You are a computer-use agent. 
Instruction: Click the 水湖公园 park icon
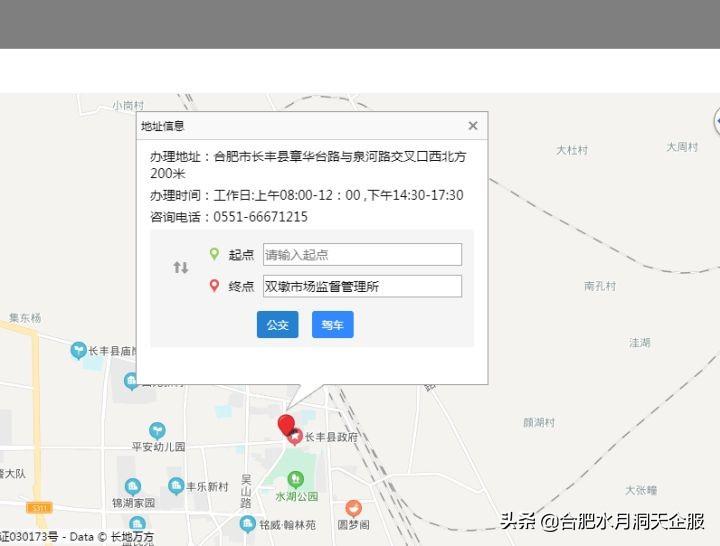pos(295,480)
